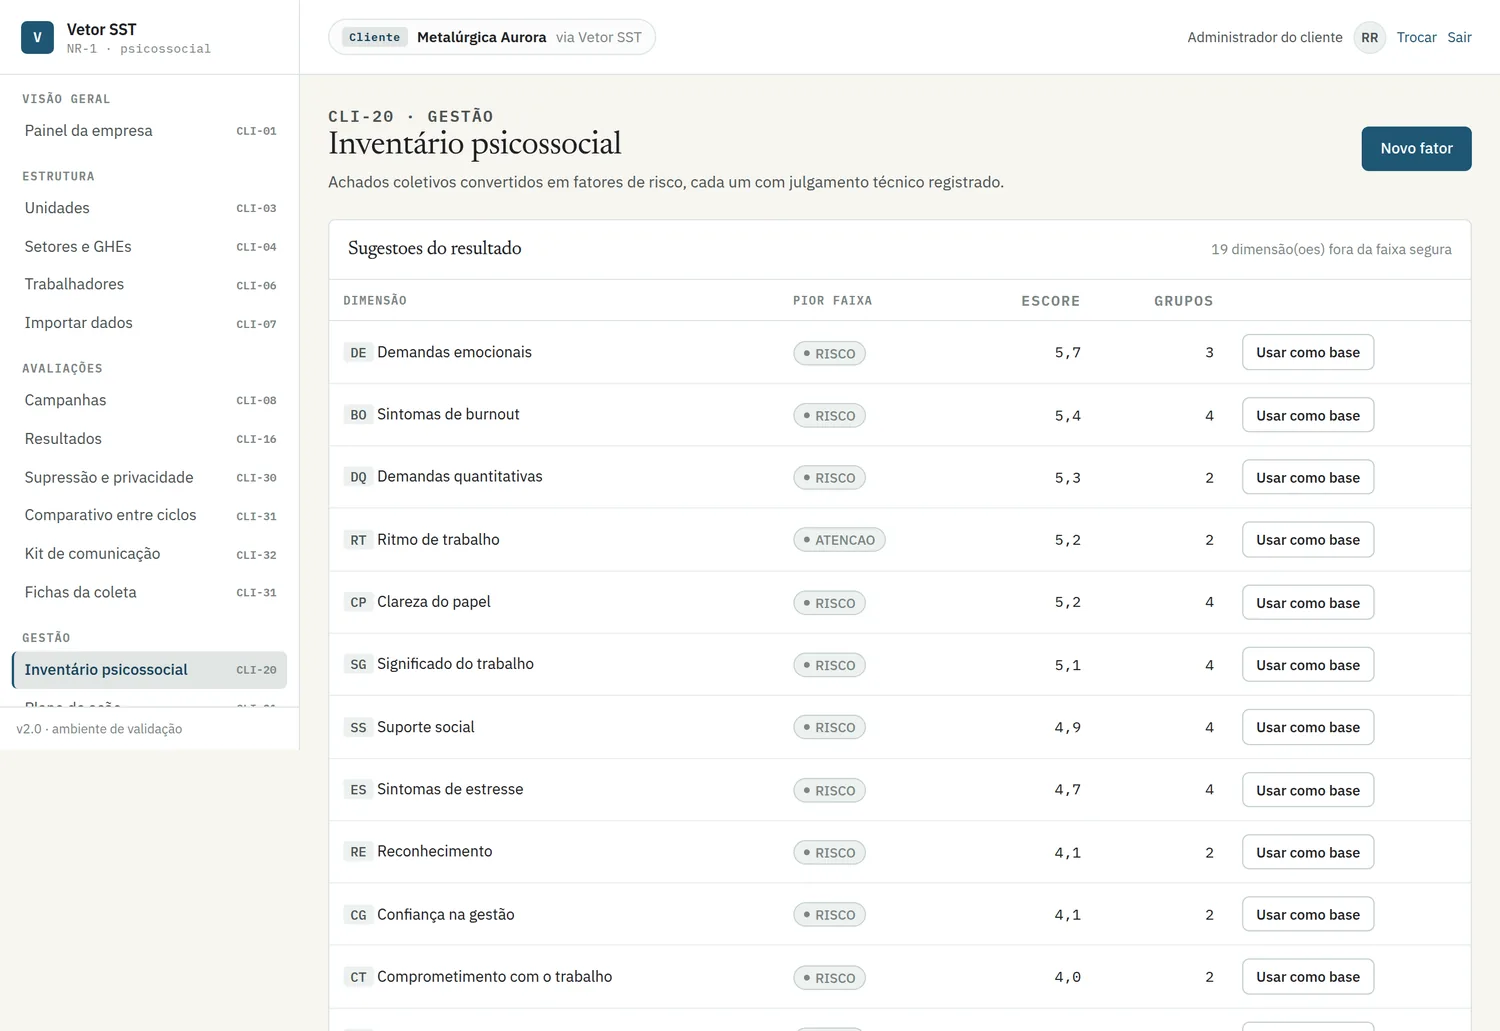Click the RR user avatar

tap(1369, 37)
